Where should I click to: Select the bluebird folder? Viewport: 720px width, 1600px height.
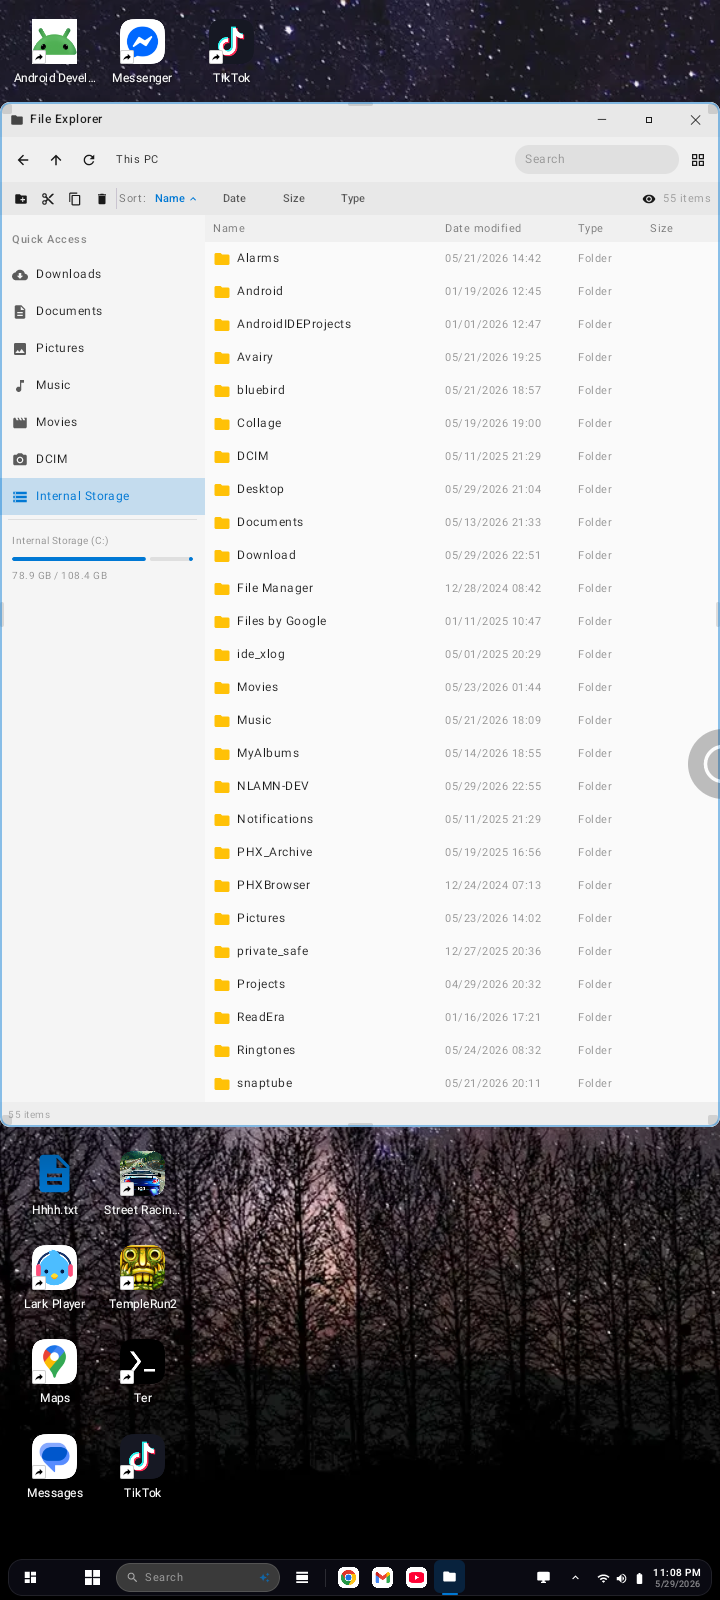tap(462, 390)
